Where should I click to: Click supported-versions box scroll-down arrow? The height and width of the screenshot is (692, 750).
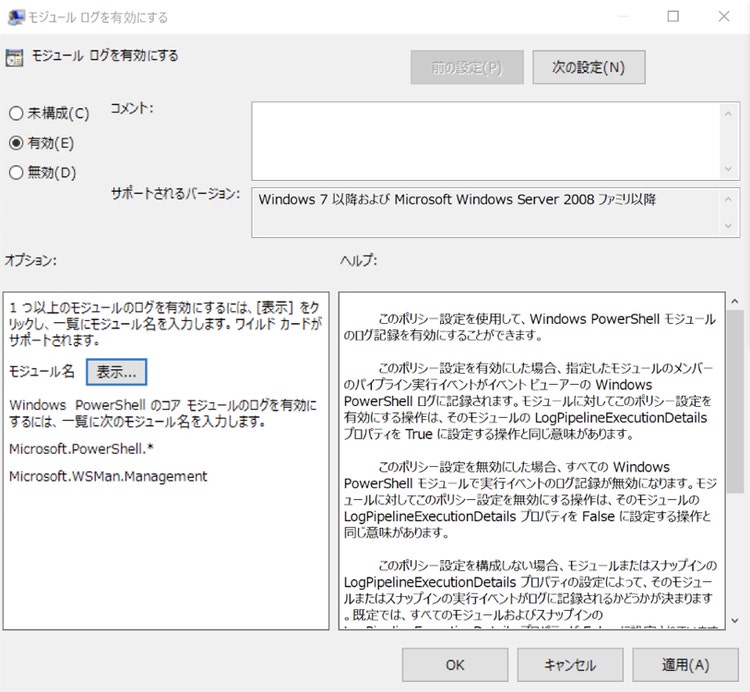tap(728, 226)
